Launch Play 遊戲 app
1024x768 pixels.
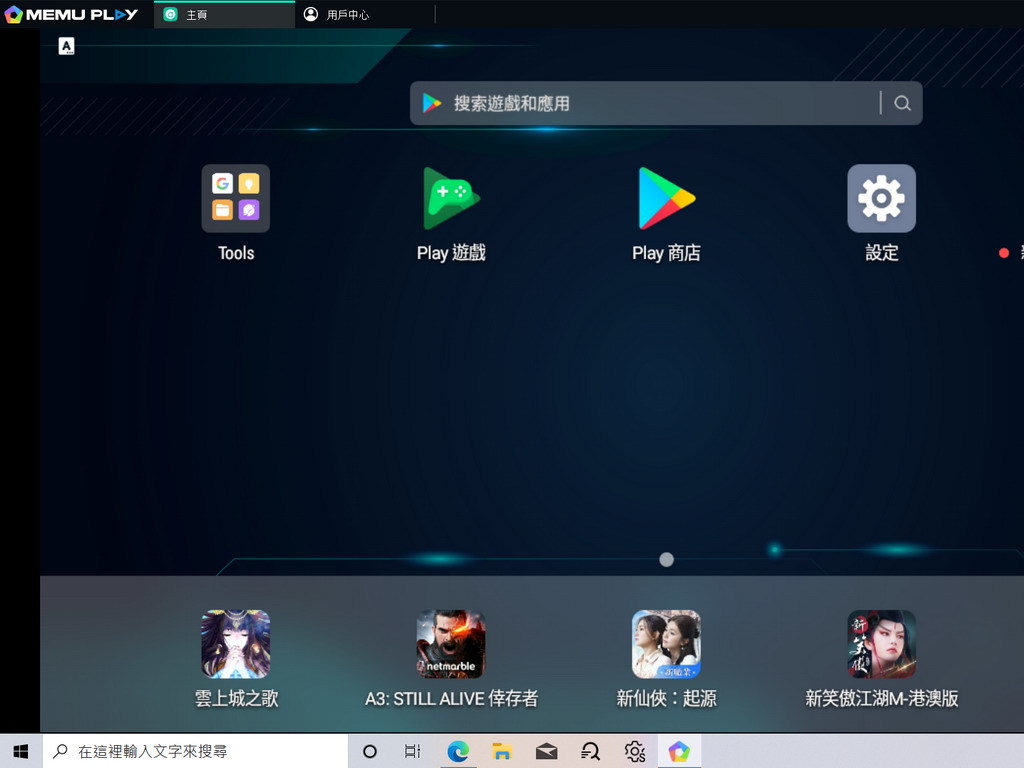click(451, 199)
